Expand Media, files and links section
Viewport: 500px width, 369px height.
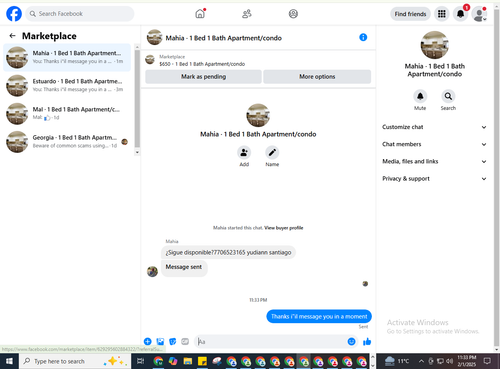coord(434,161)
